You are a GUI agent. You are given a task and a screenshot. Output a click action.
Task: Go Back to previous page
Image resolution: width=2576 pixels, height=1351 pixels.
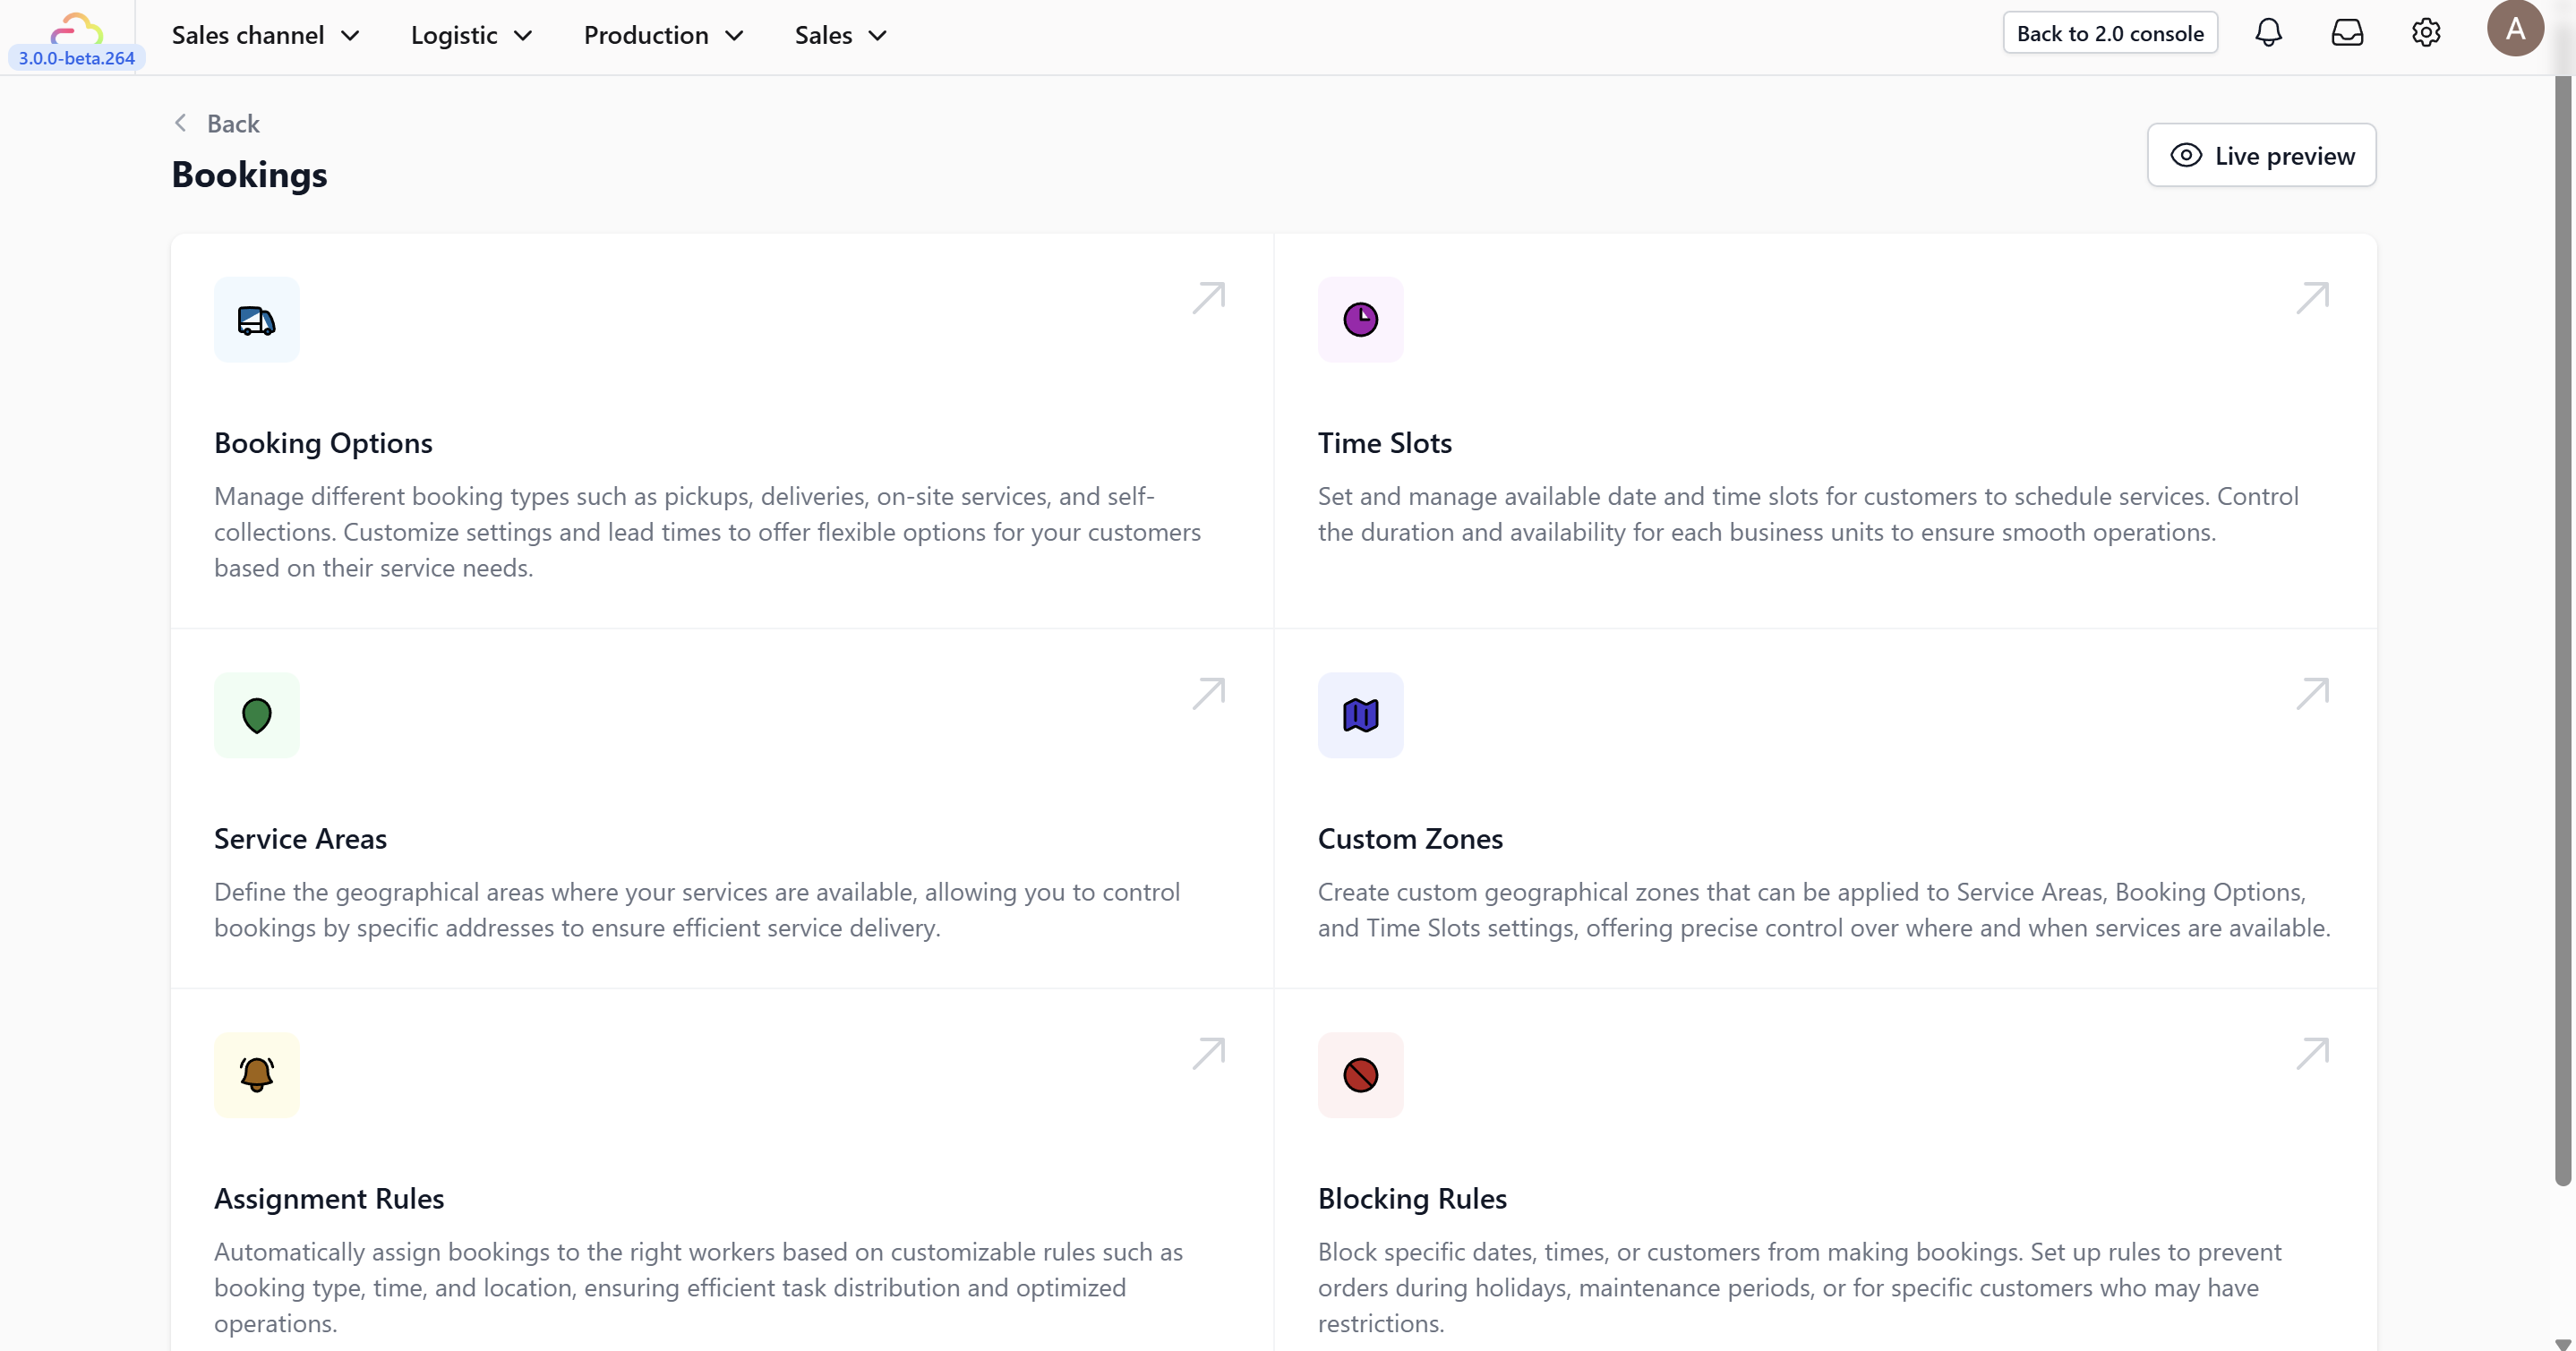(217, 123)
